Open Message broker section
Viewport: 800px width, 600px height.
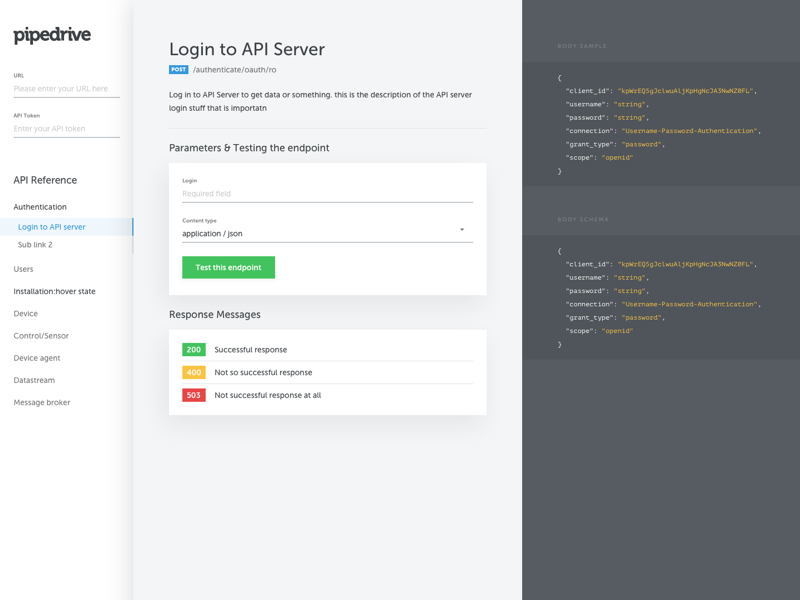click(42, 403)
